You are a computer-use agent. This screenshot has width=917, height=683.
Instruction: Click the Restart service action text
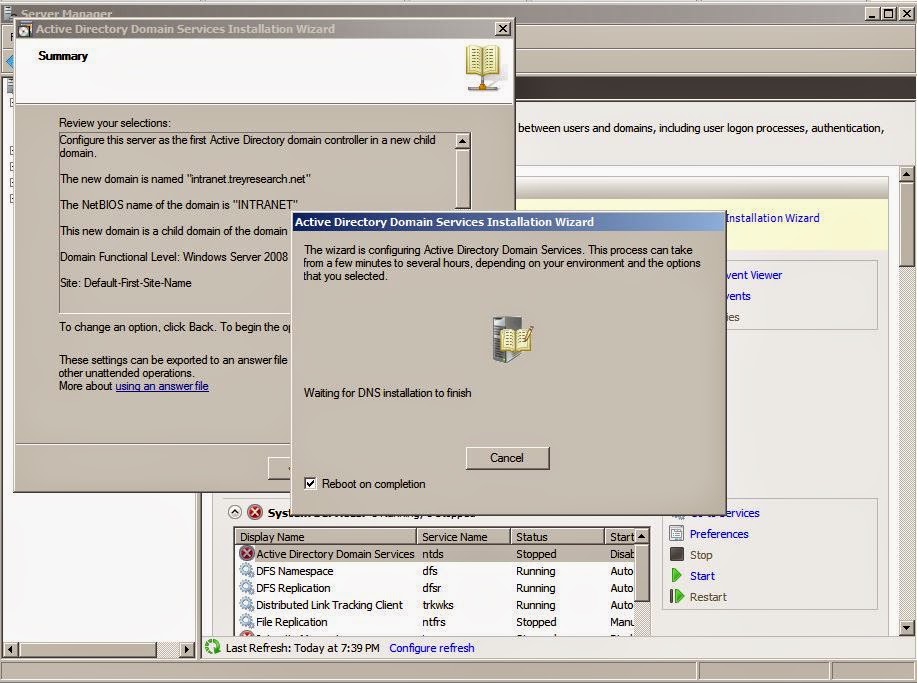point(708,597)
